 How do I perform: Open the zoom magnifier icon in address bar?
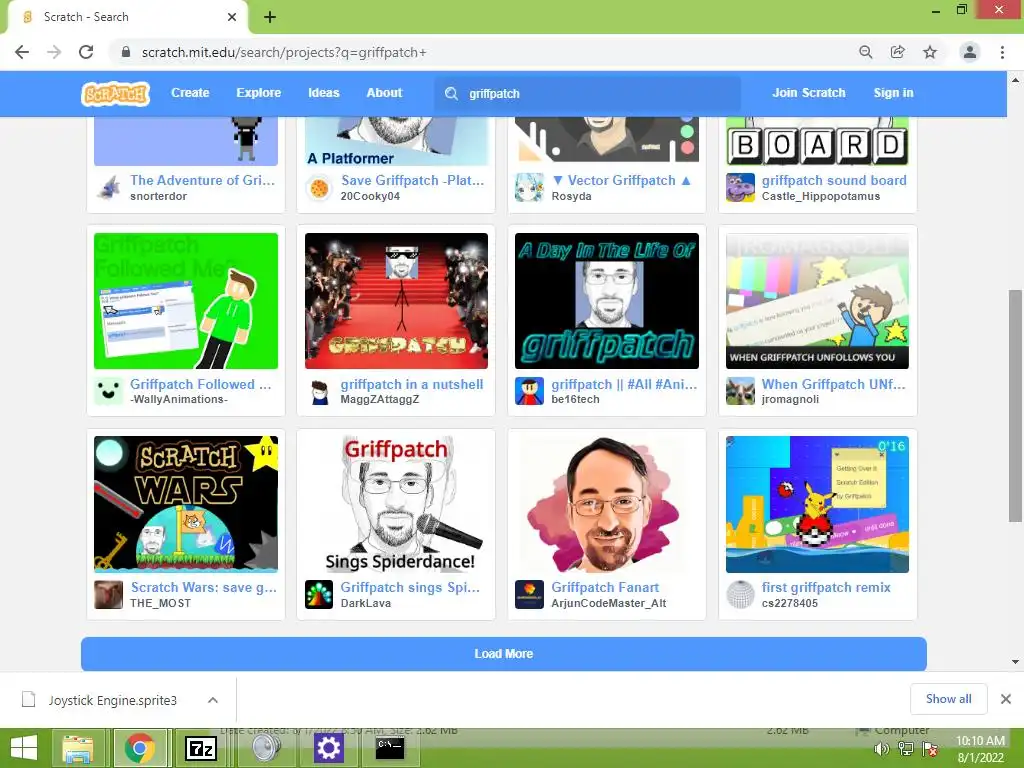(x=865, y=52)
